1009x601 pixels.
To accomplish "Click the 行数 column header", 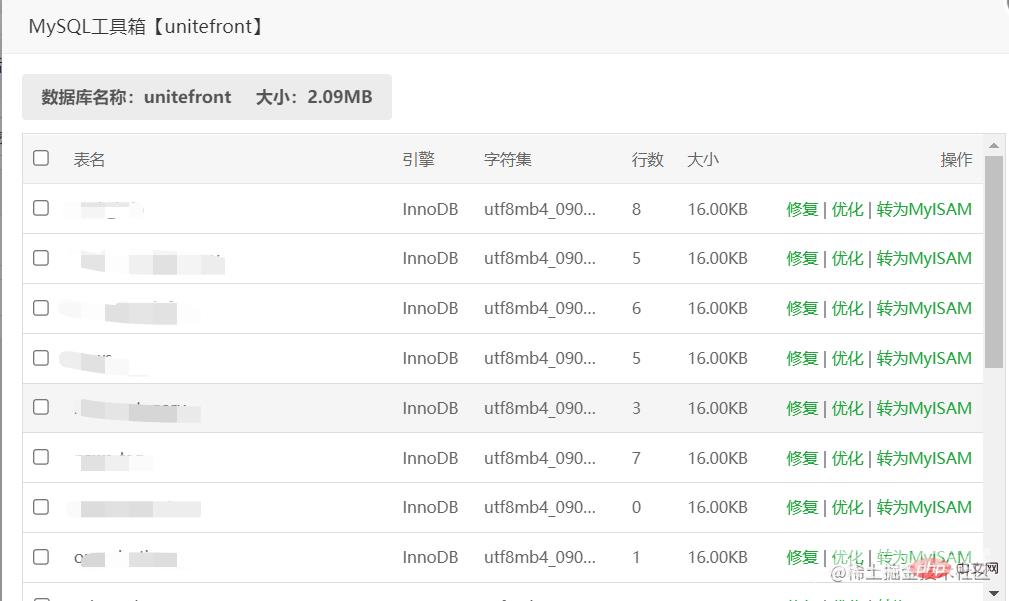I will [x=647, y=159].
